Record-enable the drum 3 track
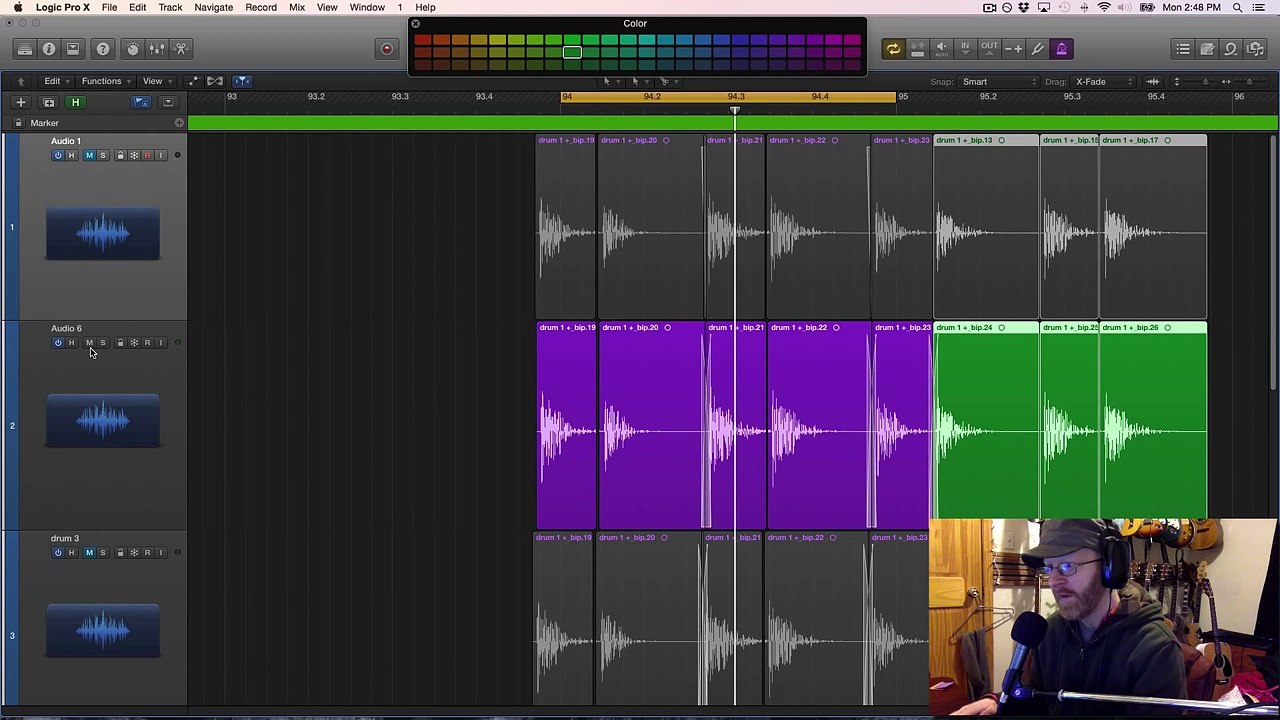Viewport: 1280px width, 720px height. [x=147, y=553]
